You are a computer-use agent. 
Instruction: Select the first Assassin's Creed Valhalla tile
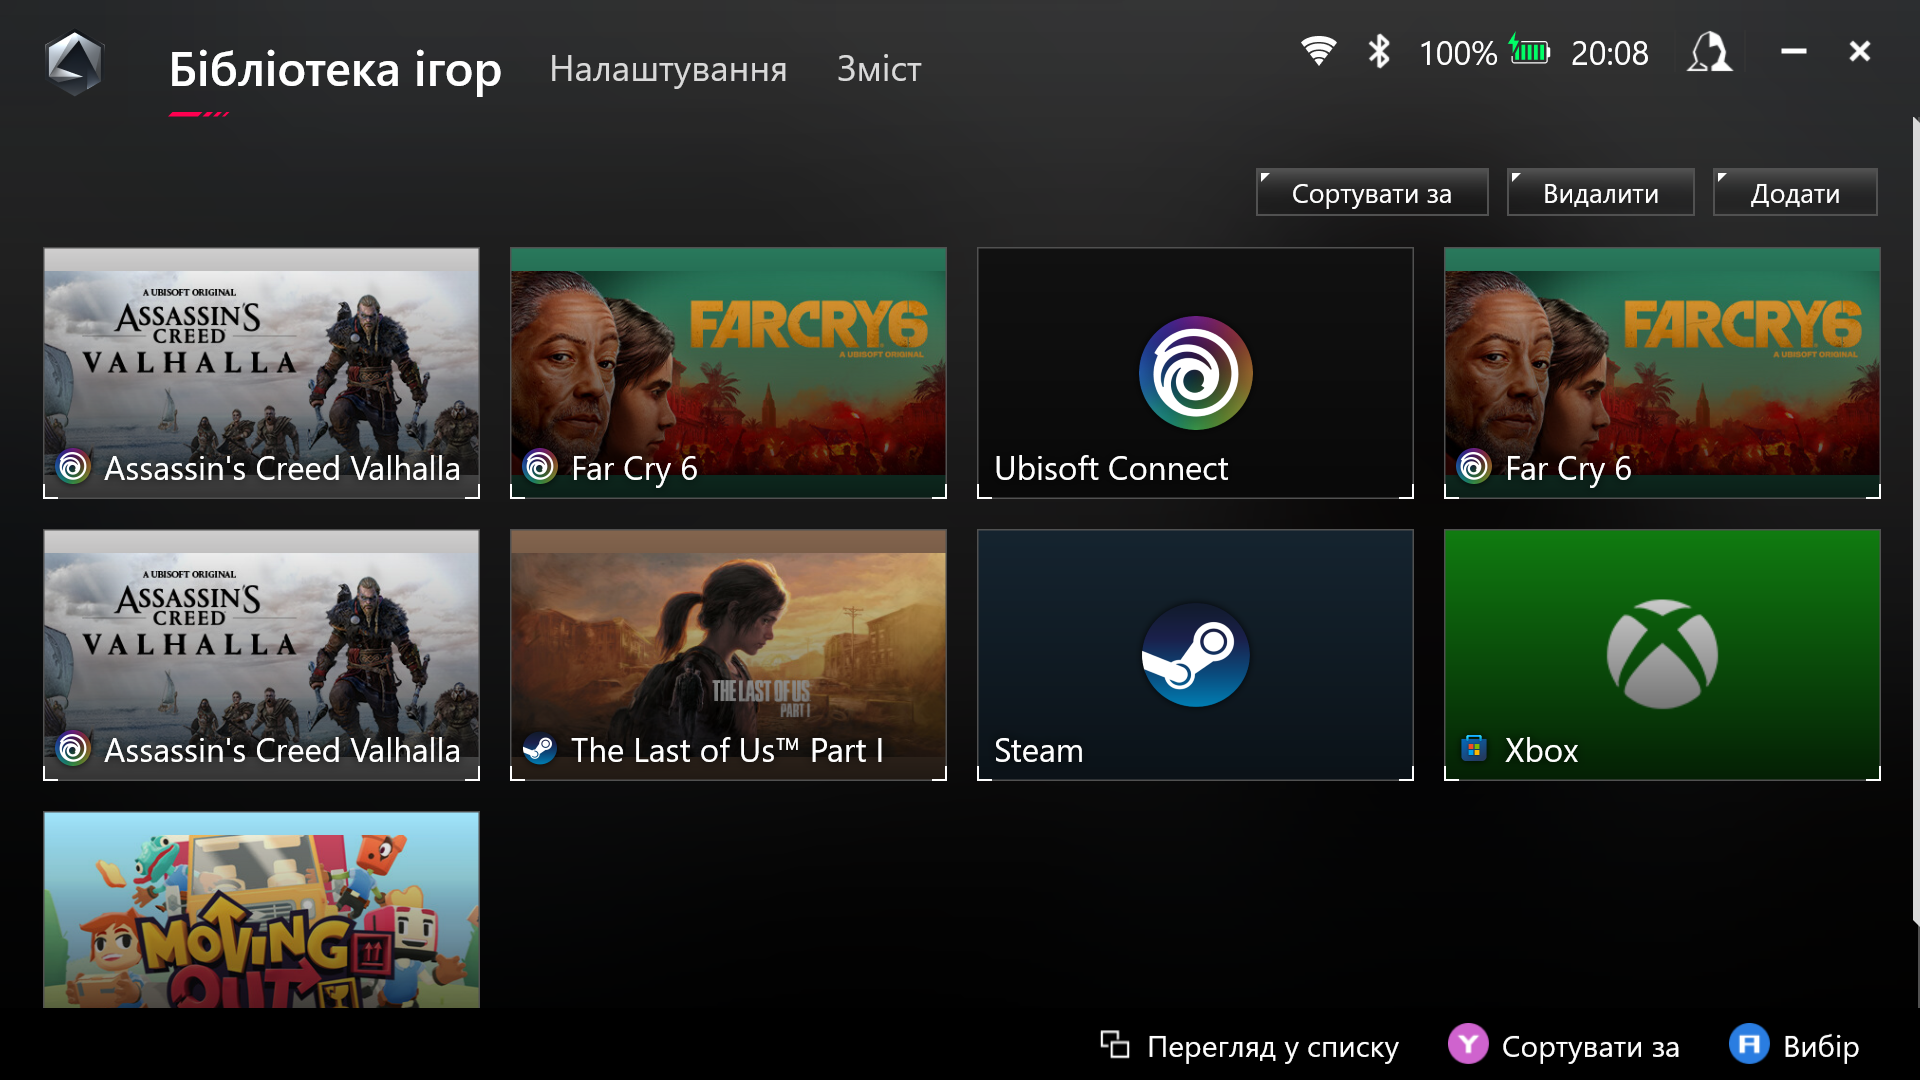point(261,373)
